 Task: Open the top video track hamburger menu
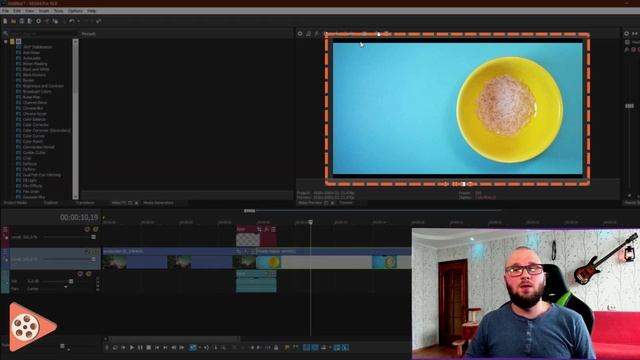[5, 230]
